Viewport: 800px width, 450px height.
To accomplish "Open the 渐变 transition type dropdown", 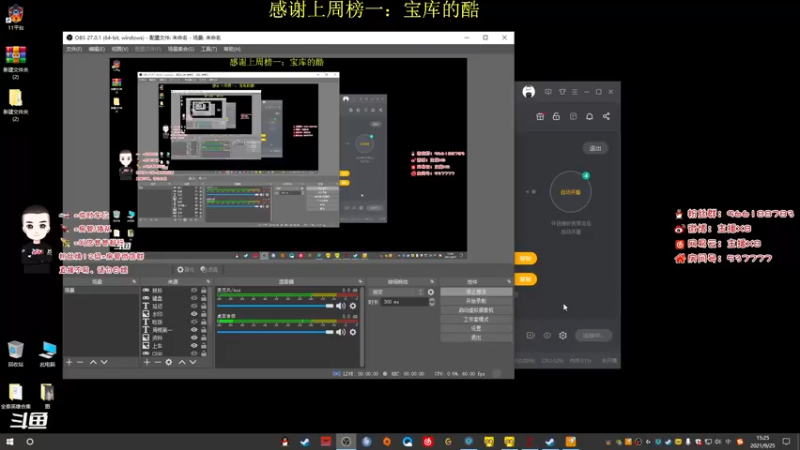I will click(x=396, y=292).
